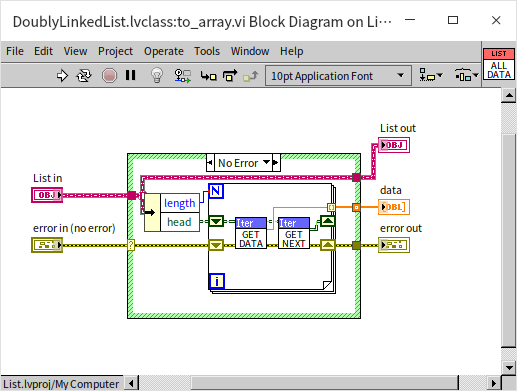Select the error out cluster terminal

(x=394, y=245)
